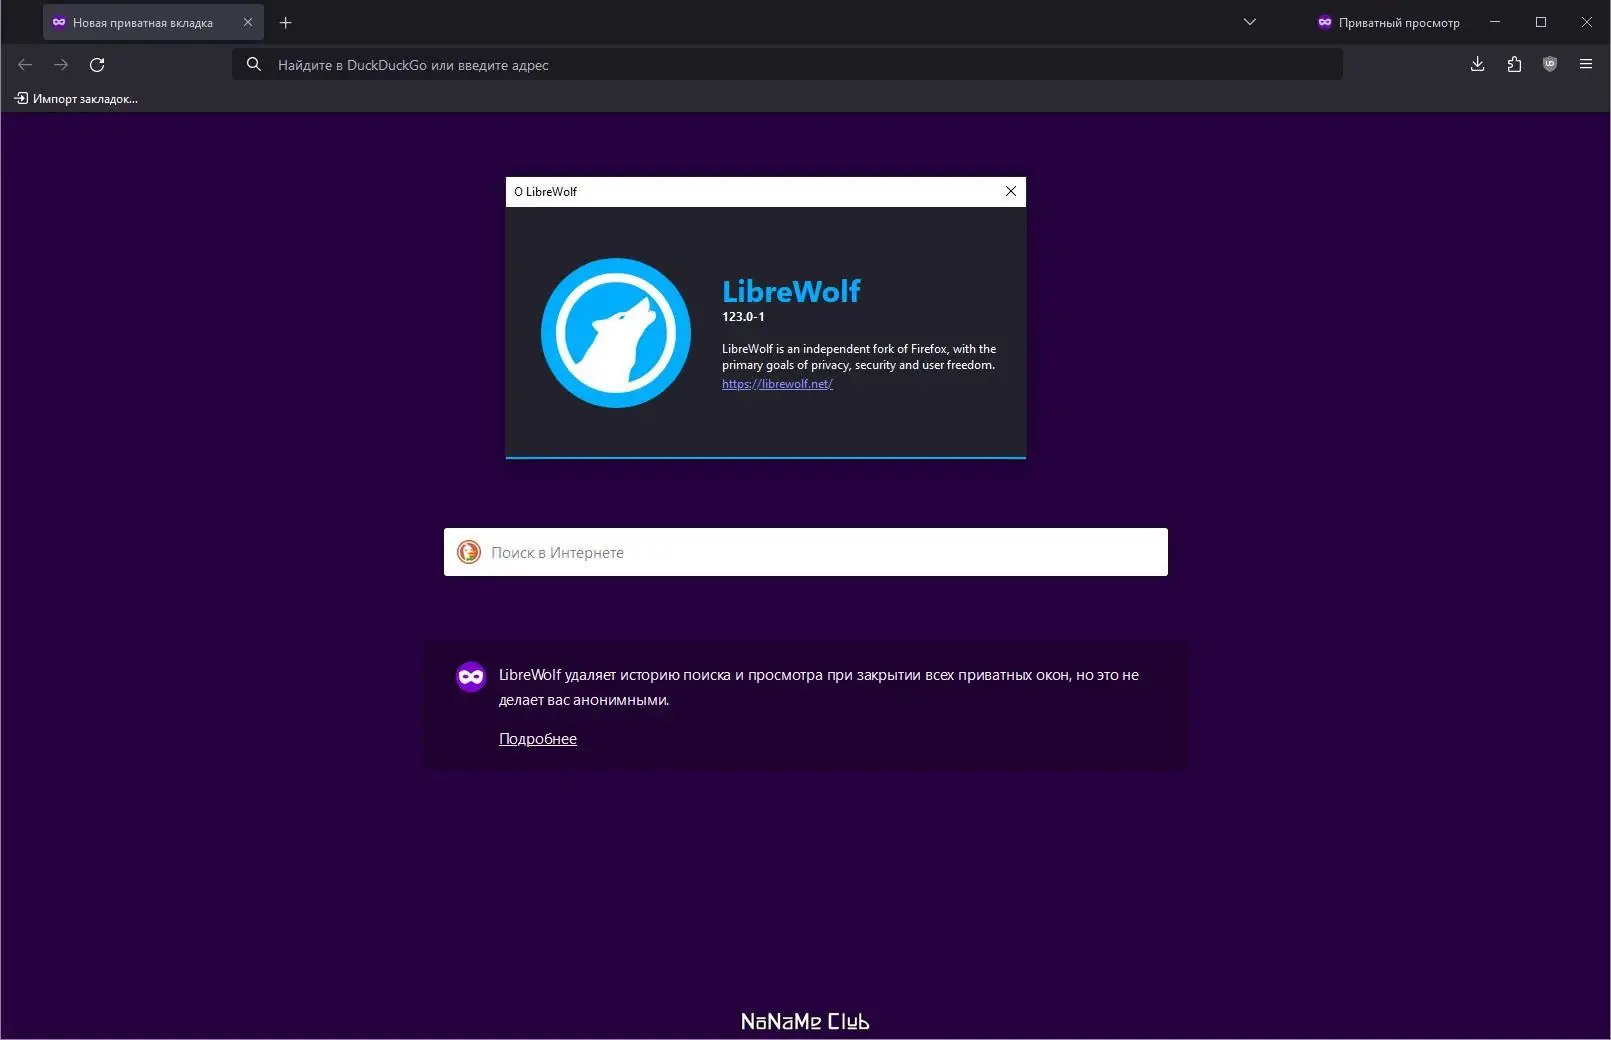Open the application hamburger menu
The image size is (1611, 1040).
tap(1586, 65)
